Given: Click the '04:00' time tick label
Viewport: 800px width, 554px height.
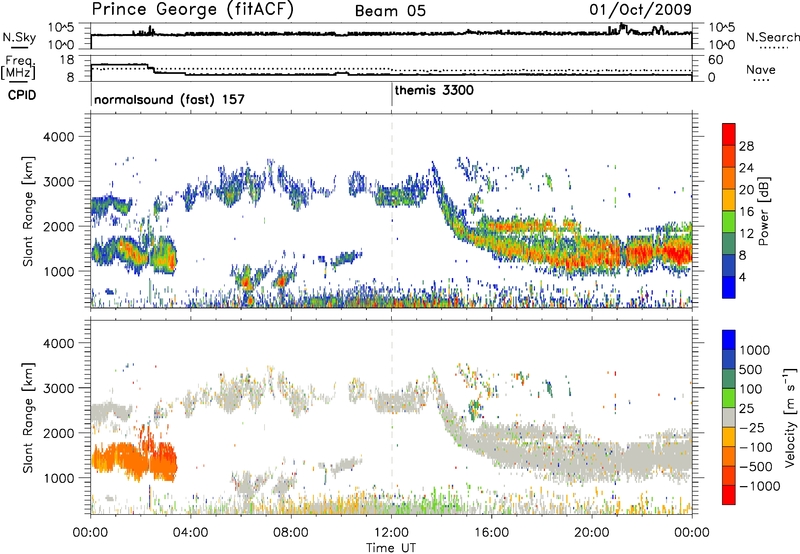Looking at the screenshot, I should 191,533.
